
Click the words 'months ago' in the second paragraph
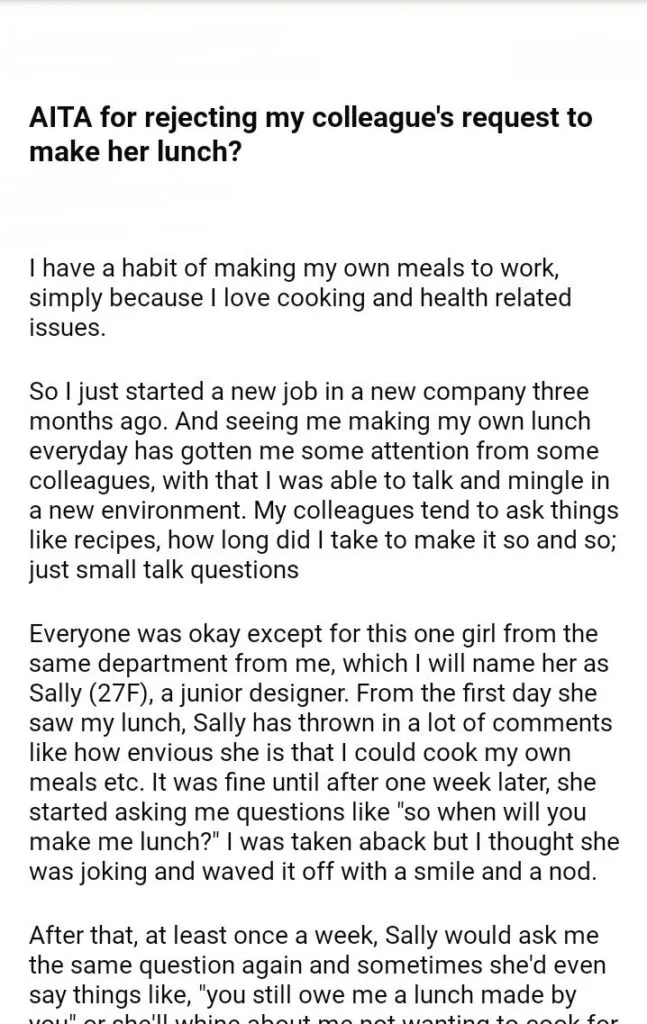(95, 421)
